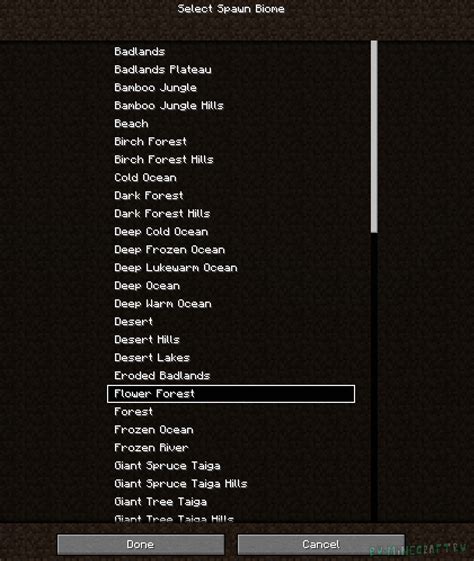The height and width of the screenshot is (561, 474).
Task: Select the Beach biome
Action: click(231, 123)
